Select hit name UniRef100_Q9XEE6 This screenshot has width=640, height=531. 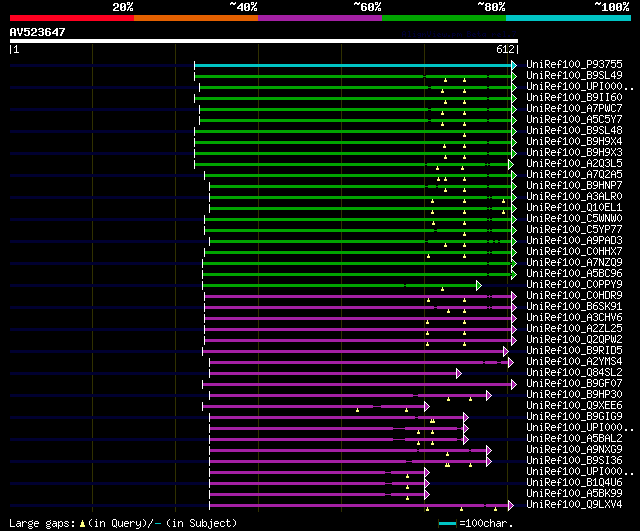(x=574, y=406)
